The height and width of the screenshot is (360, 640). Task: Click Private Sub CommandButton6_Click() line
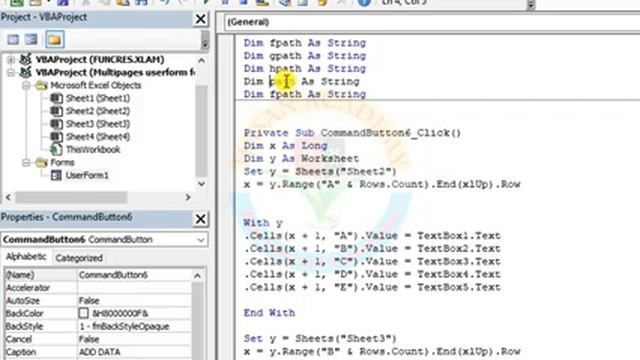(352, 133)
